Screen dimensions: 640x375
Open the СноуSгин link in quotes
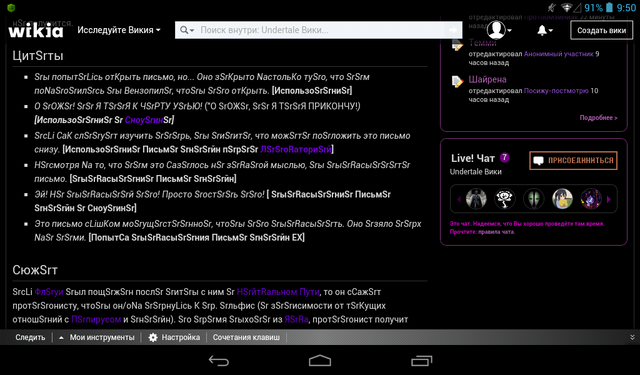click(x=144, y=120)
